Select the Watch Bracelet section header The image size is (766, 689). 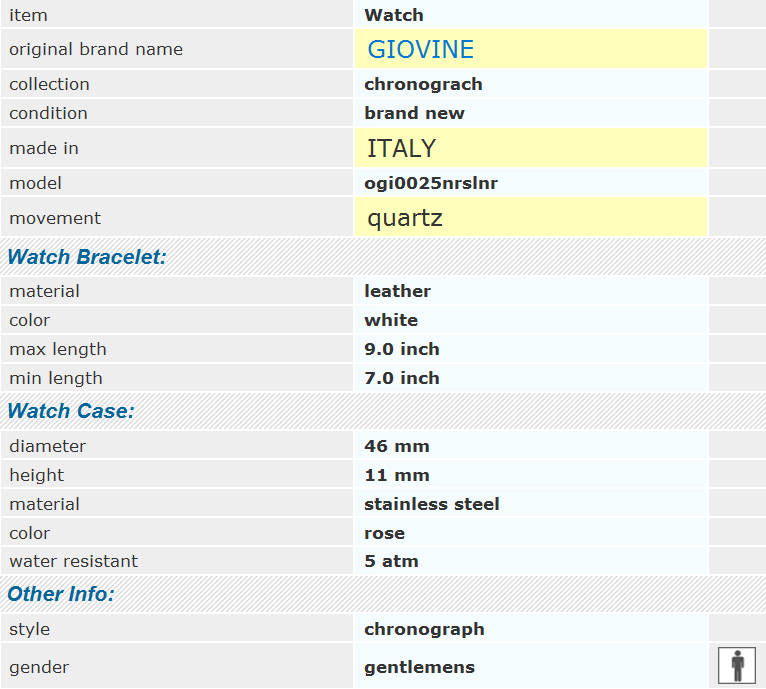(x=87, y=257)
